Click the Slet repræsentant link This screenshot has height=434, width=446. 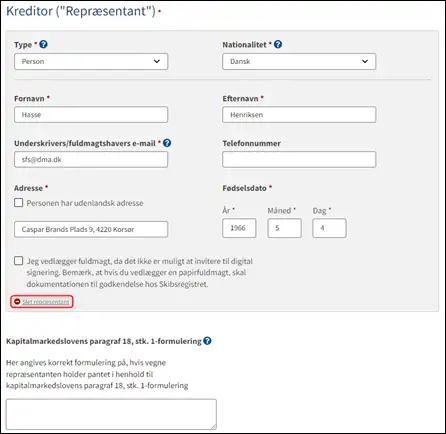pos(46,302)
